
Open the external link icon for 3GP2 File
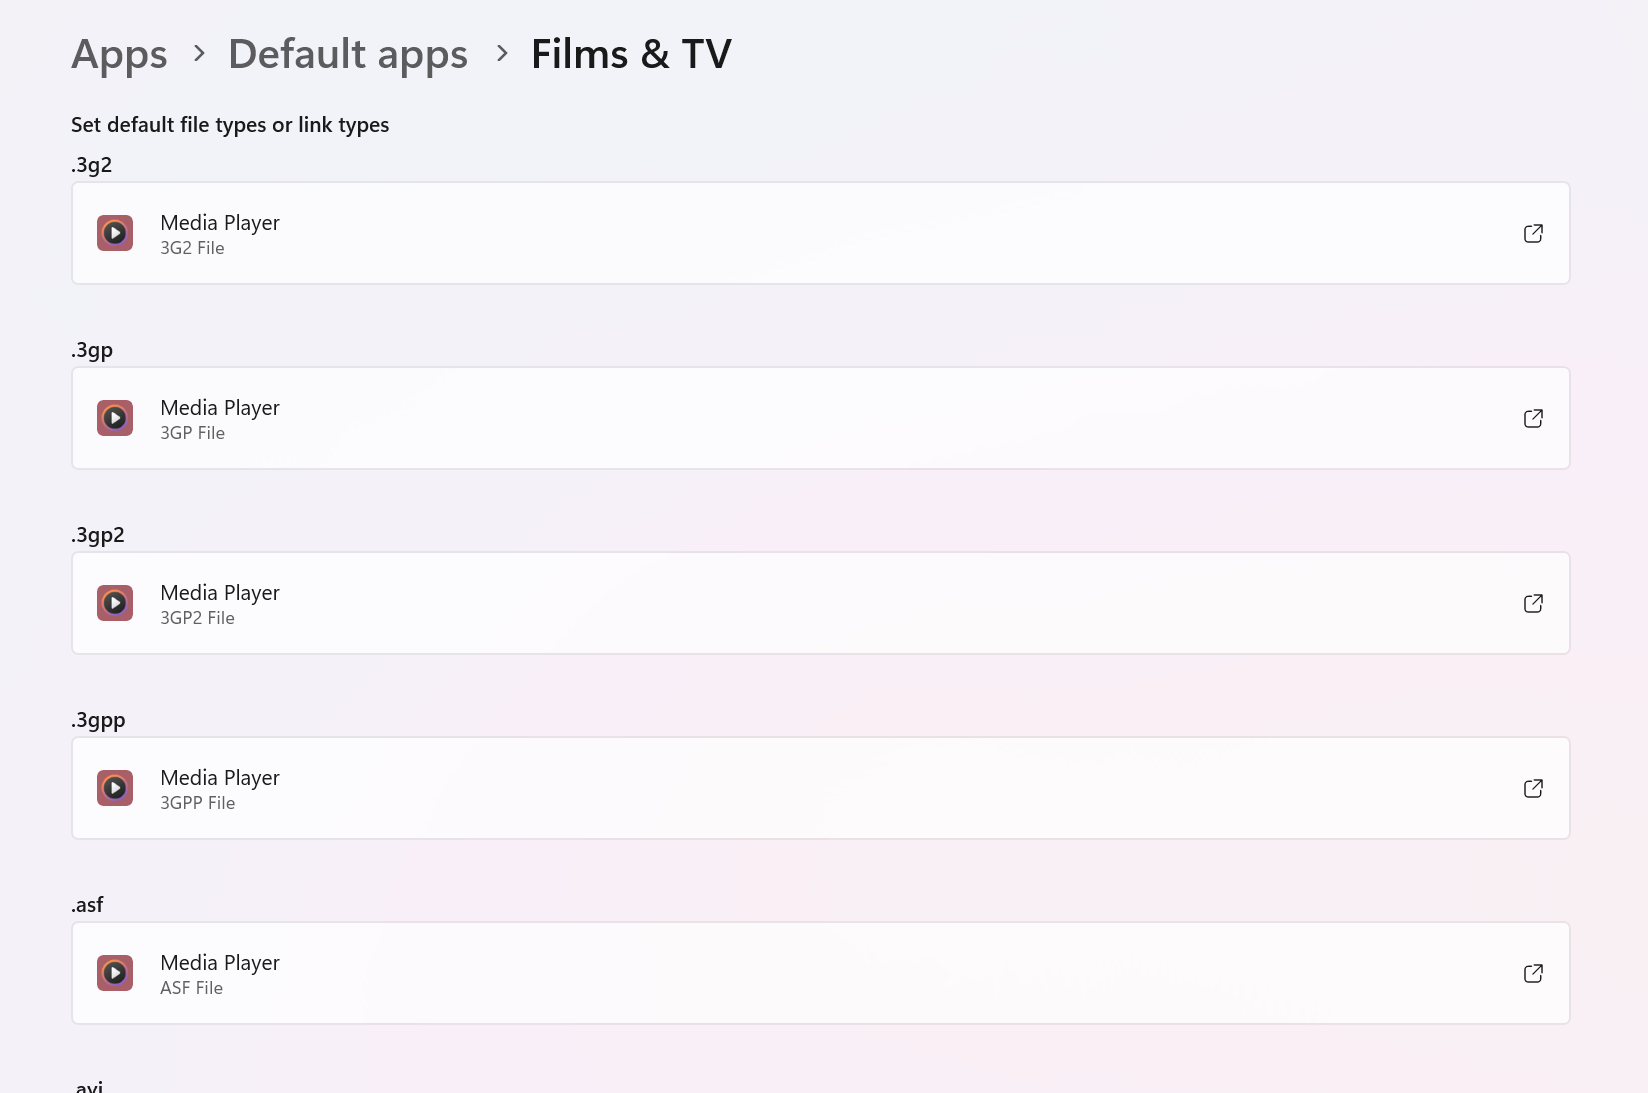tap(1533, 603)
